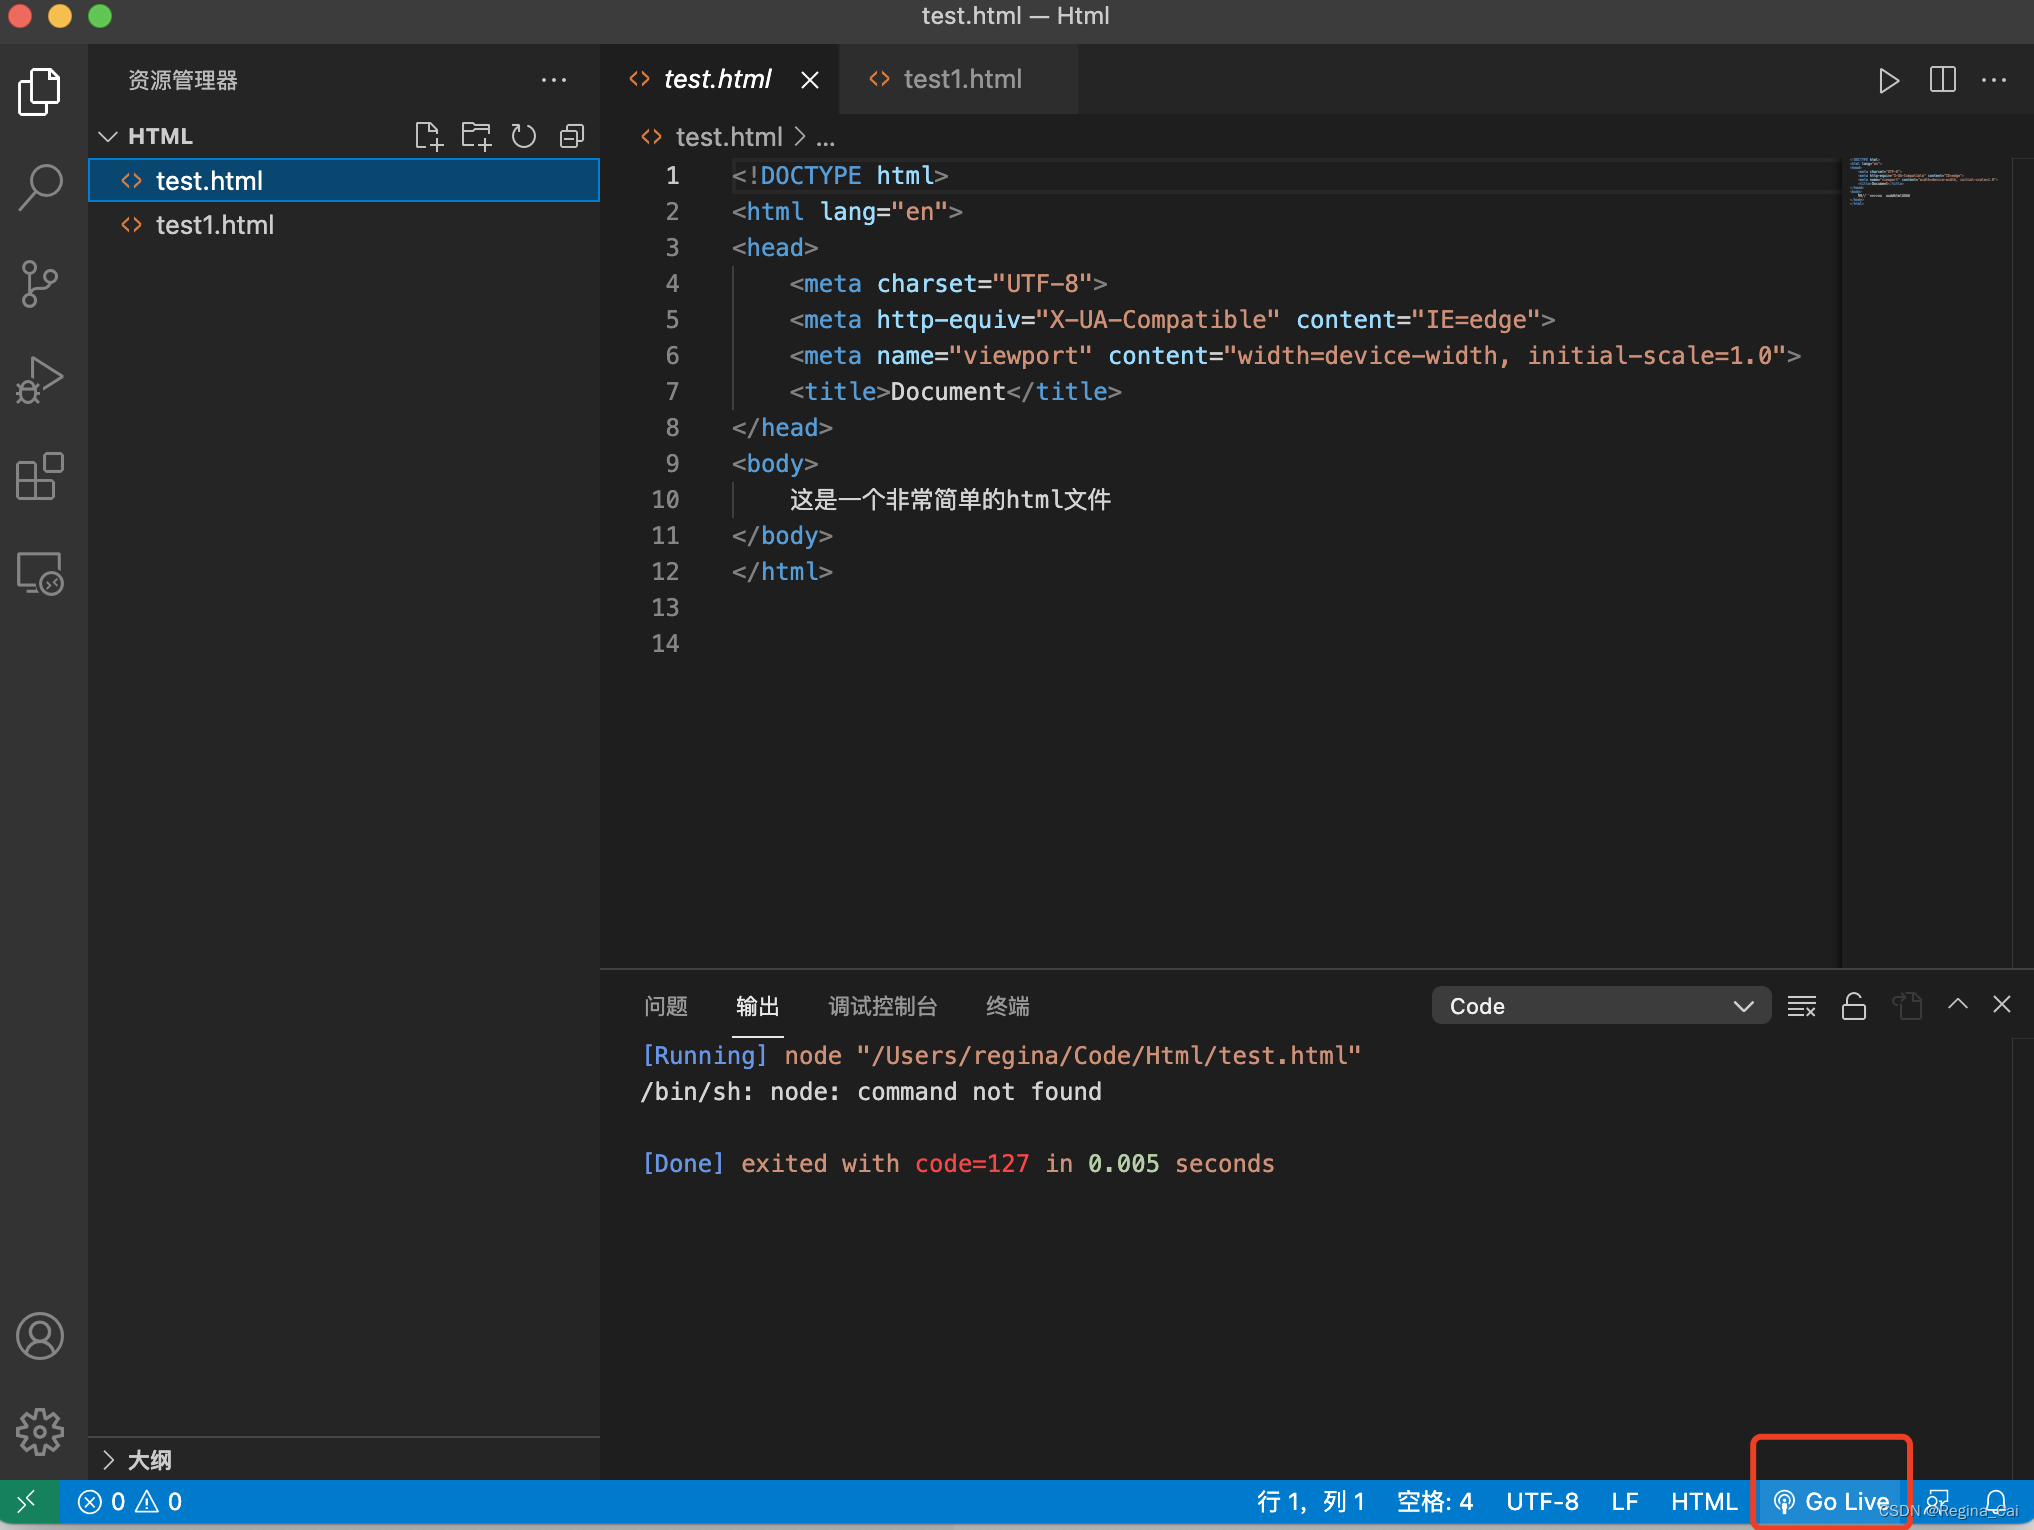
Task: Place cursor on line 10 Chinese text
Action: tap(950, 500)
